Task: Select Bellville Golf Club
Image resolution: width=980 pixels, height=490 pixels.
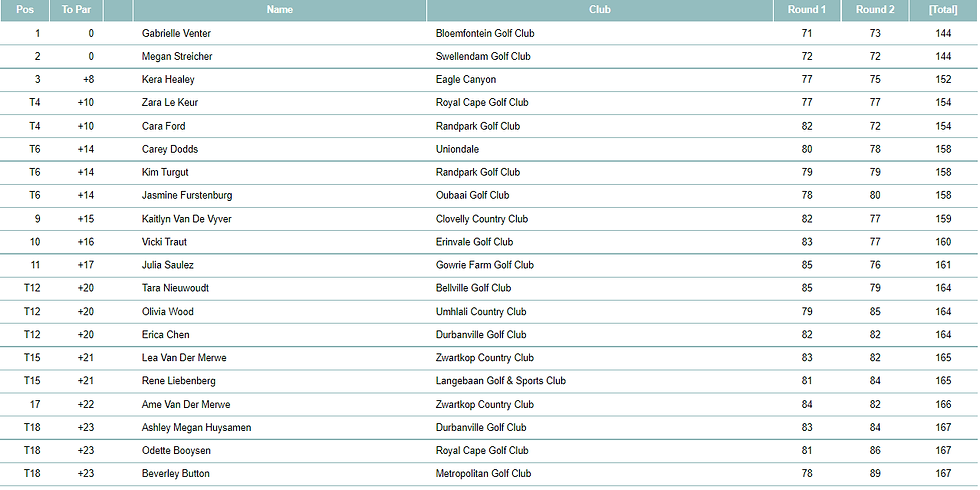Action: pyautogui.click(x=473, y=289)
